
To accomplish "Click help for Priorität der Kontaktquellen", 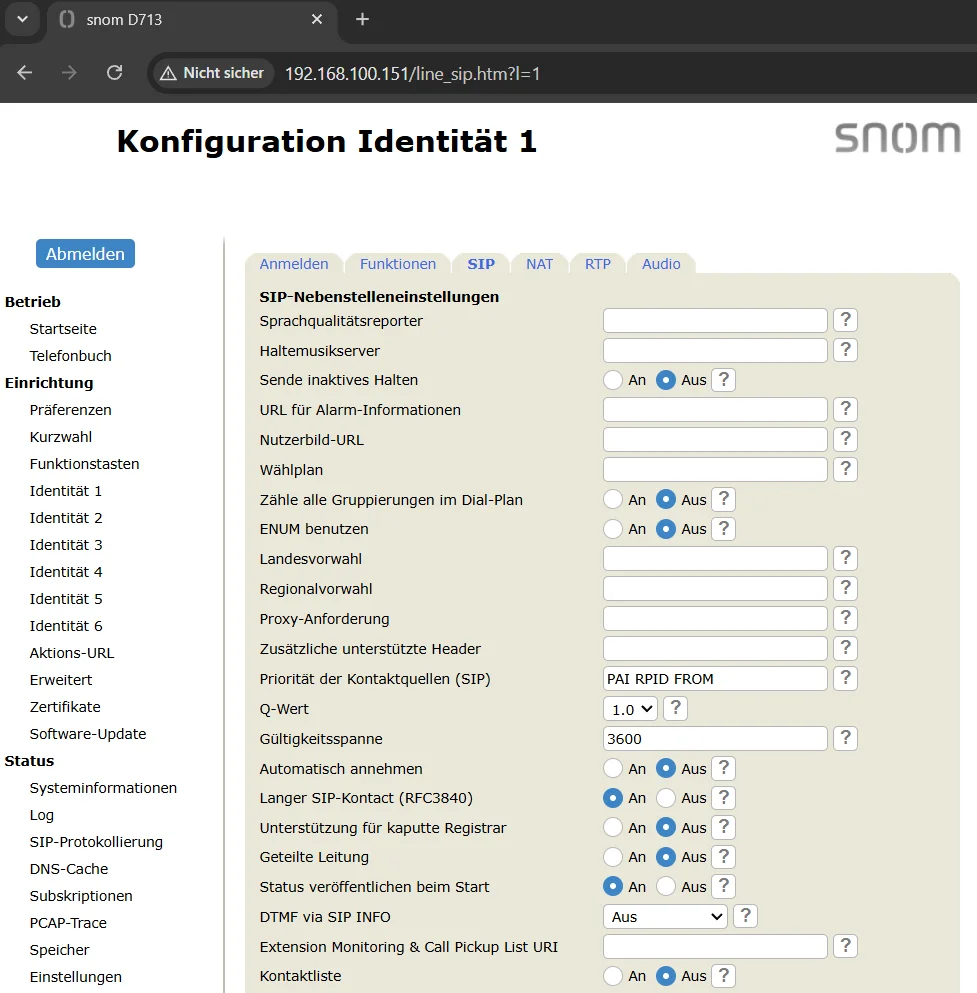I will 845,678.
